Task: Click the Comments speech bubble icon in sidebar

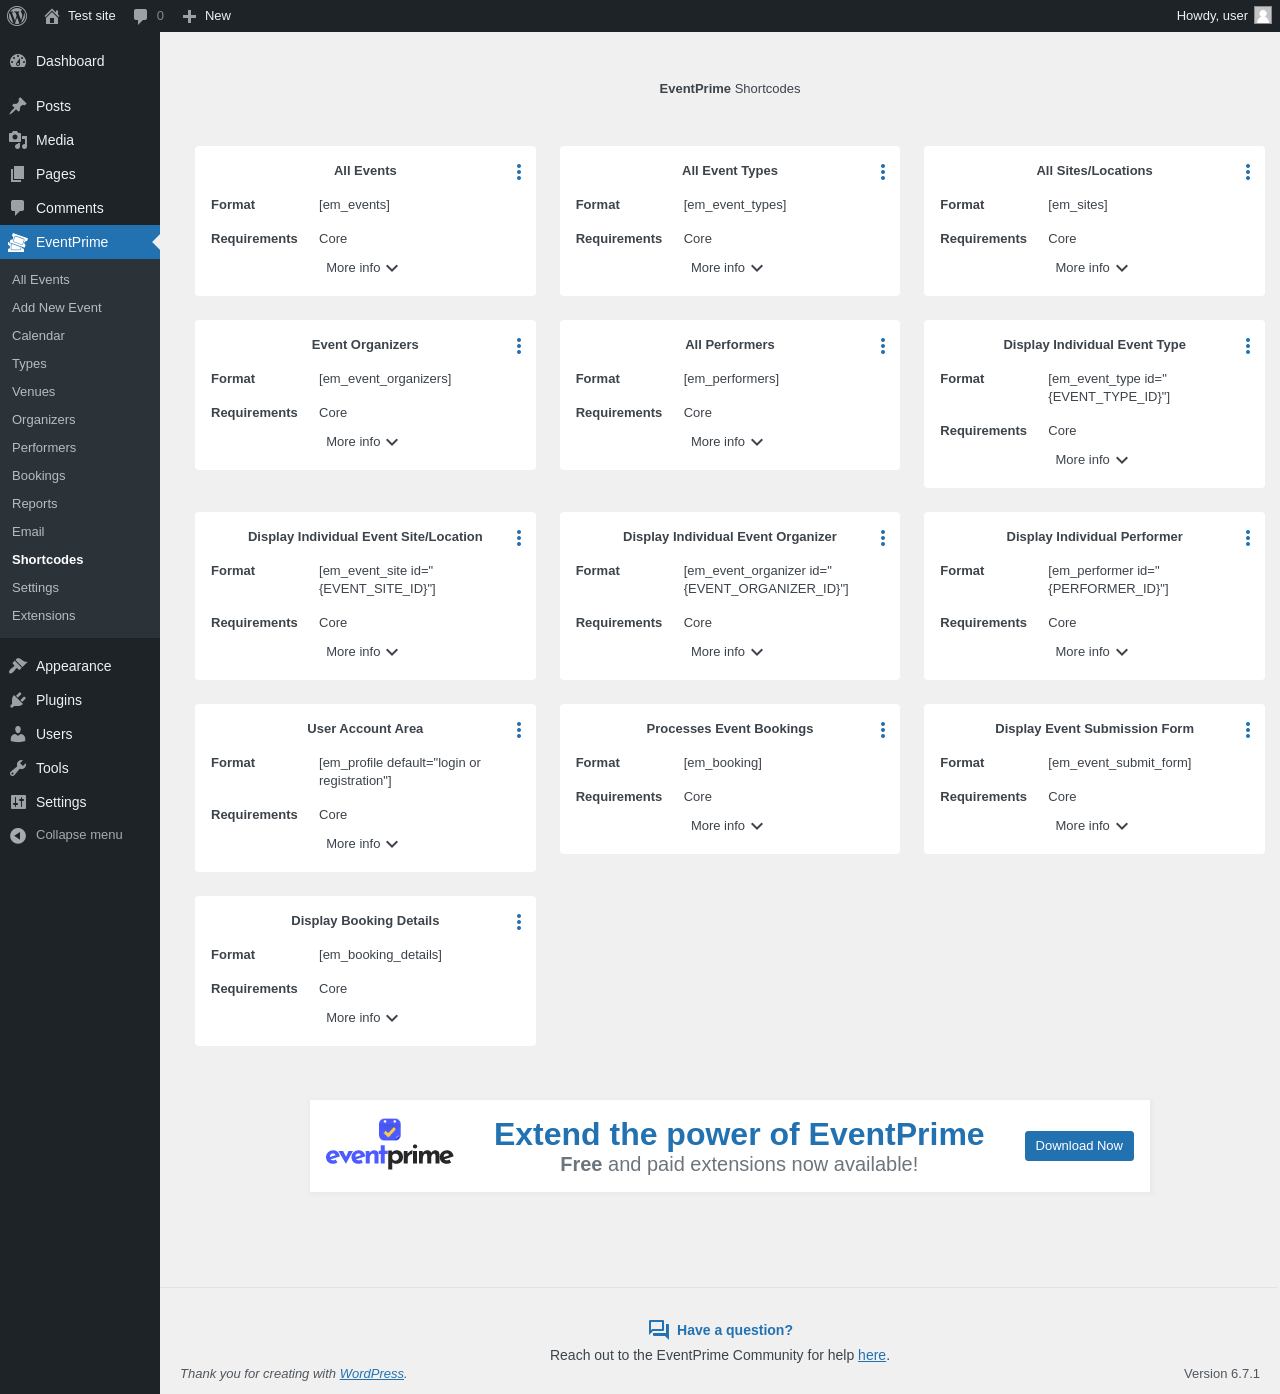Action: click(18, 208)
